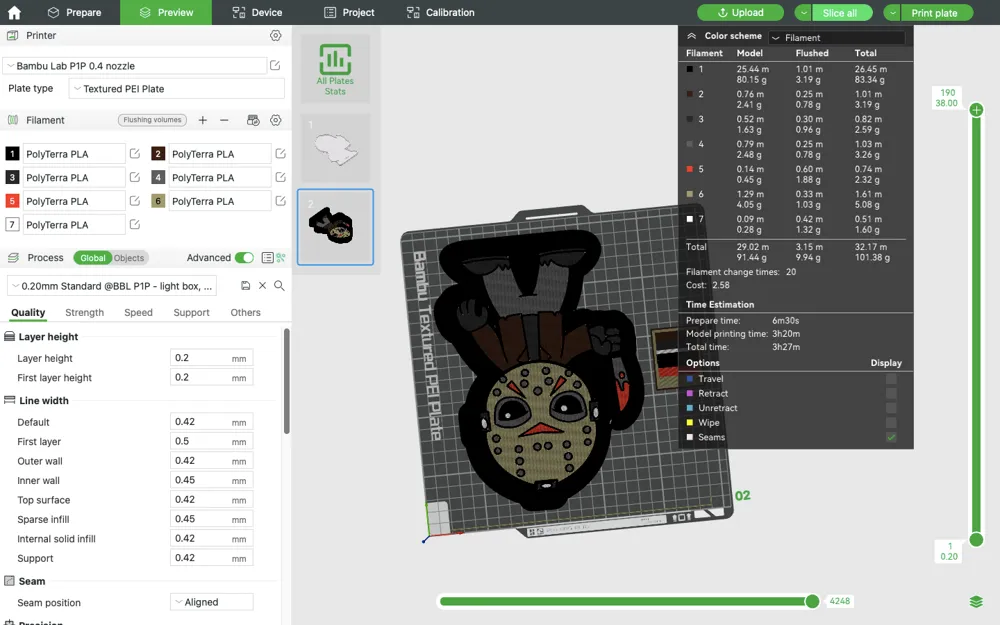Switch process scope to Global
The height and width of the screenshot is (625, 1000).
92,258
